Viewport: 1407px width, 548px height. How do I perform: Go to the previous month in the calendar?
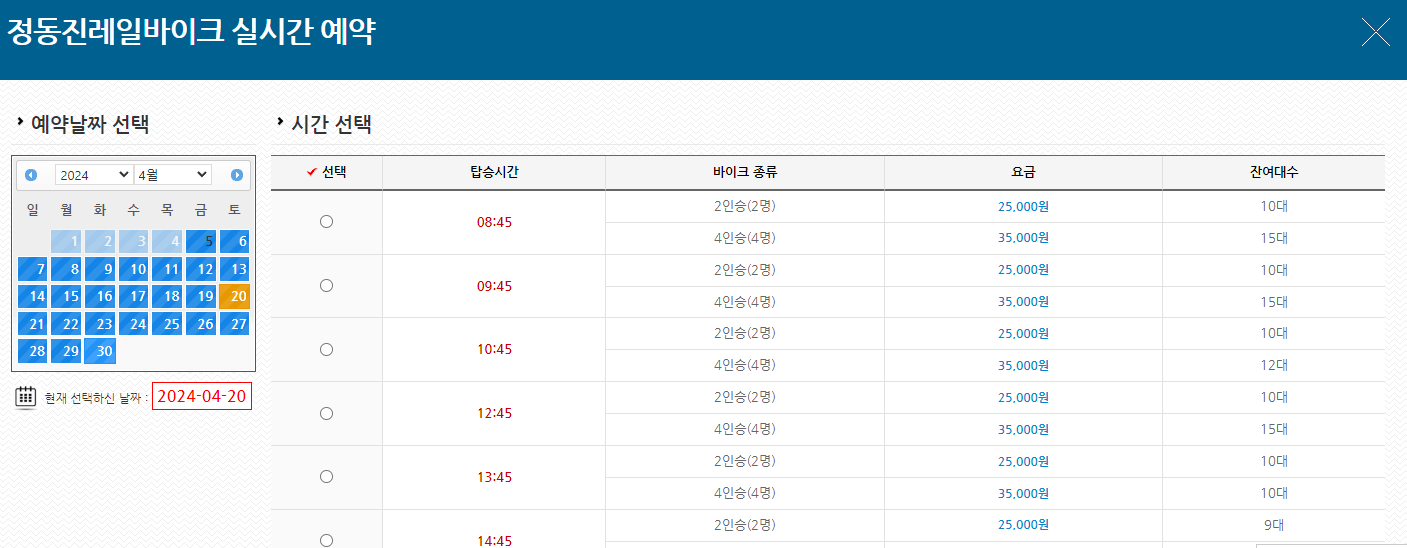coord(31,175)
